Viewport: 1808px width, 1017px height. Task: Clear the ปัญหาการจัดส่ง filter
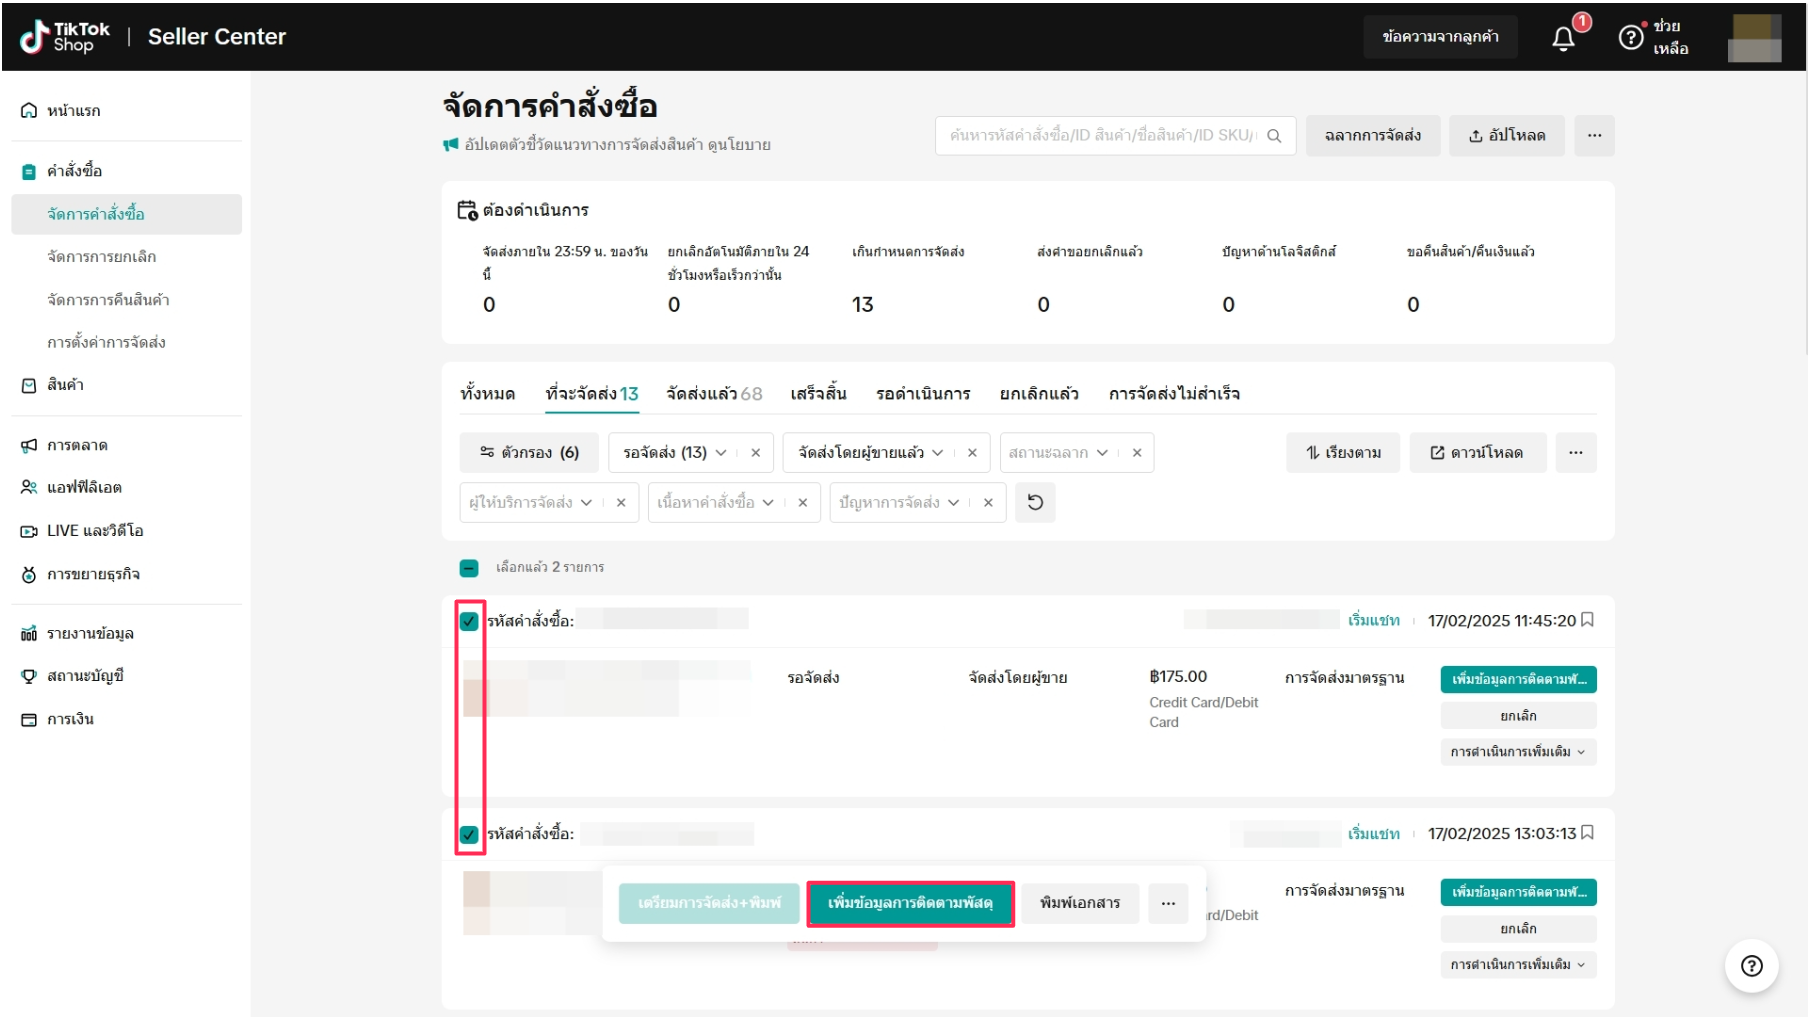[988, 503]
